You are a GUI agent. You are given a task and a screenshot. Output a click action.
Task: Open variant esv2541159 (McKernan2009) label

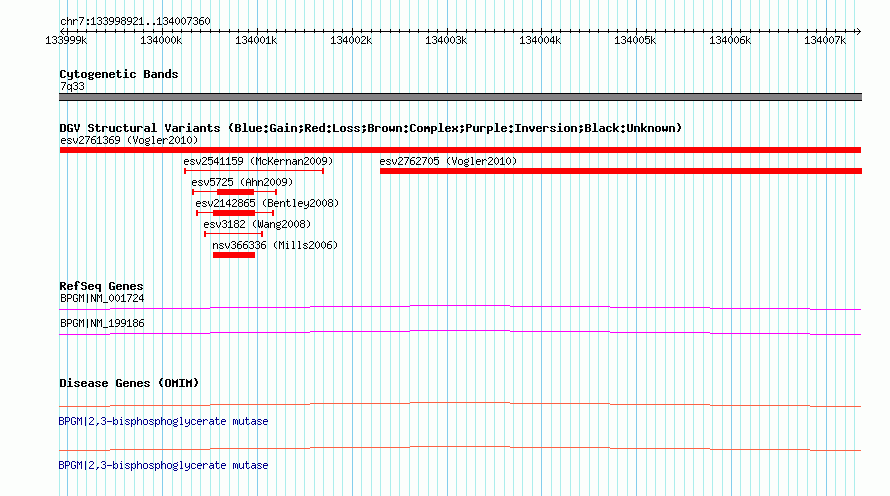[258, 161]
